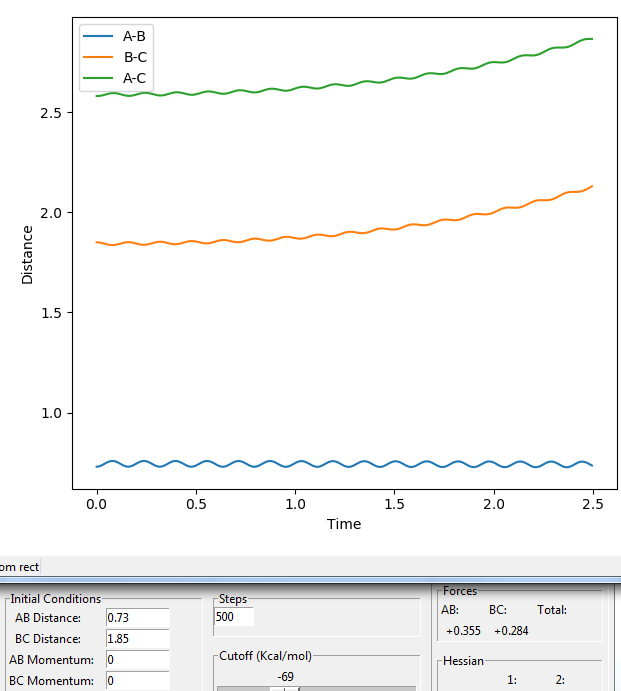Click the Initial Conditions group heading
This screenshot has width=621, height=691.
pyautogui.click(x=56, y=599)
